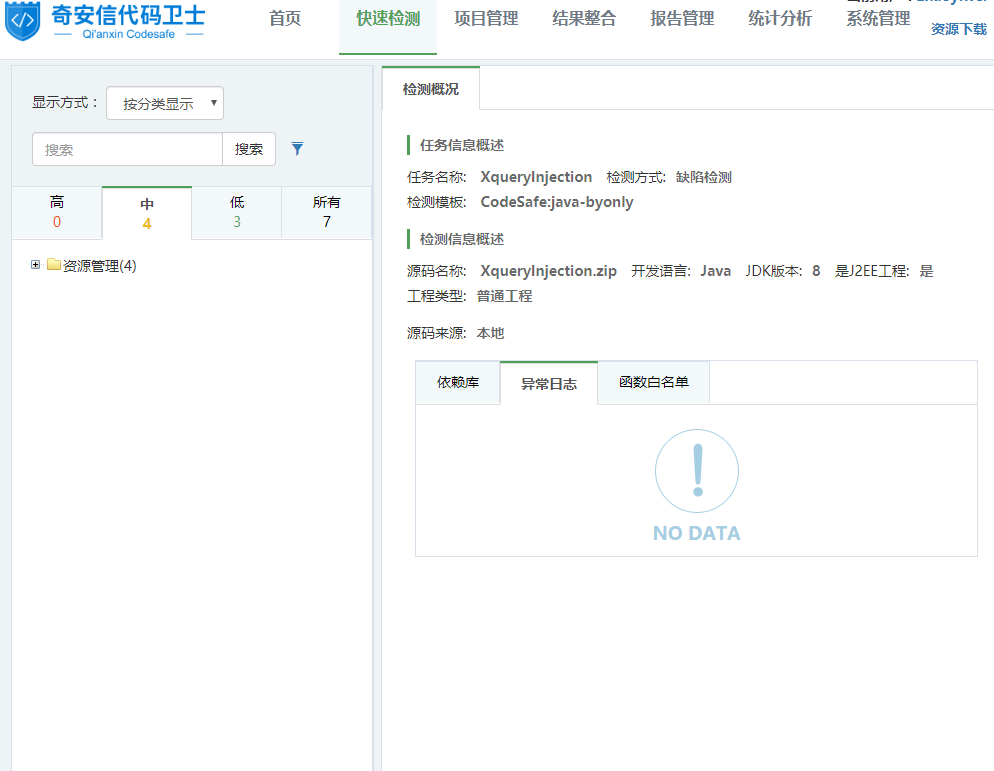Show high severity (高) defects tab
The height and width of the screenshot is (771, 994).
click(57, 212)
